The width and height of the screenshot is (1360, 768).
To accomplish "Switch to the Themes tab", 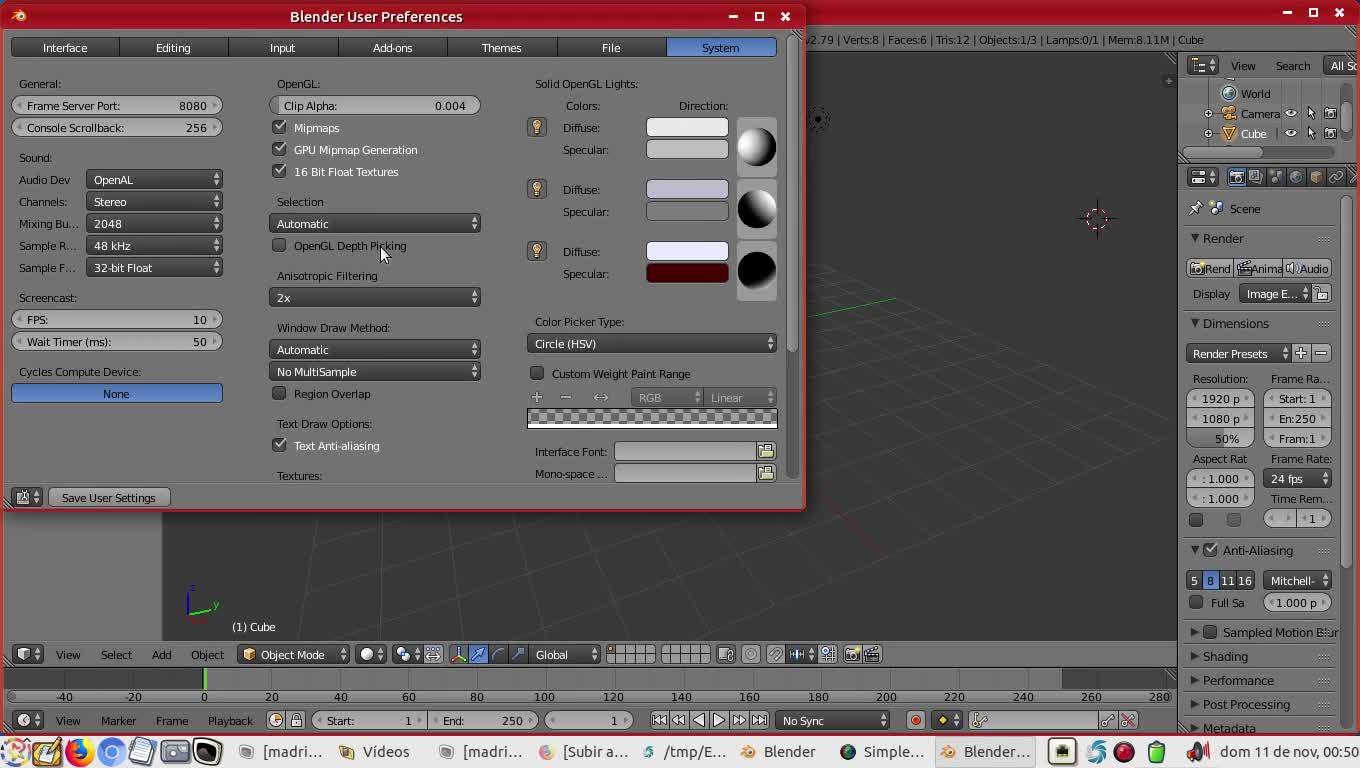I will (x=501, y=47).
